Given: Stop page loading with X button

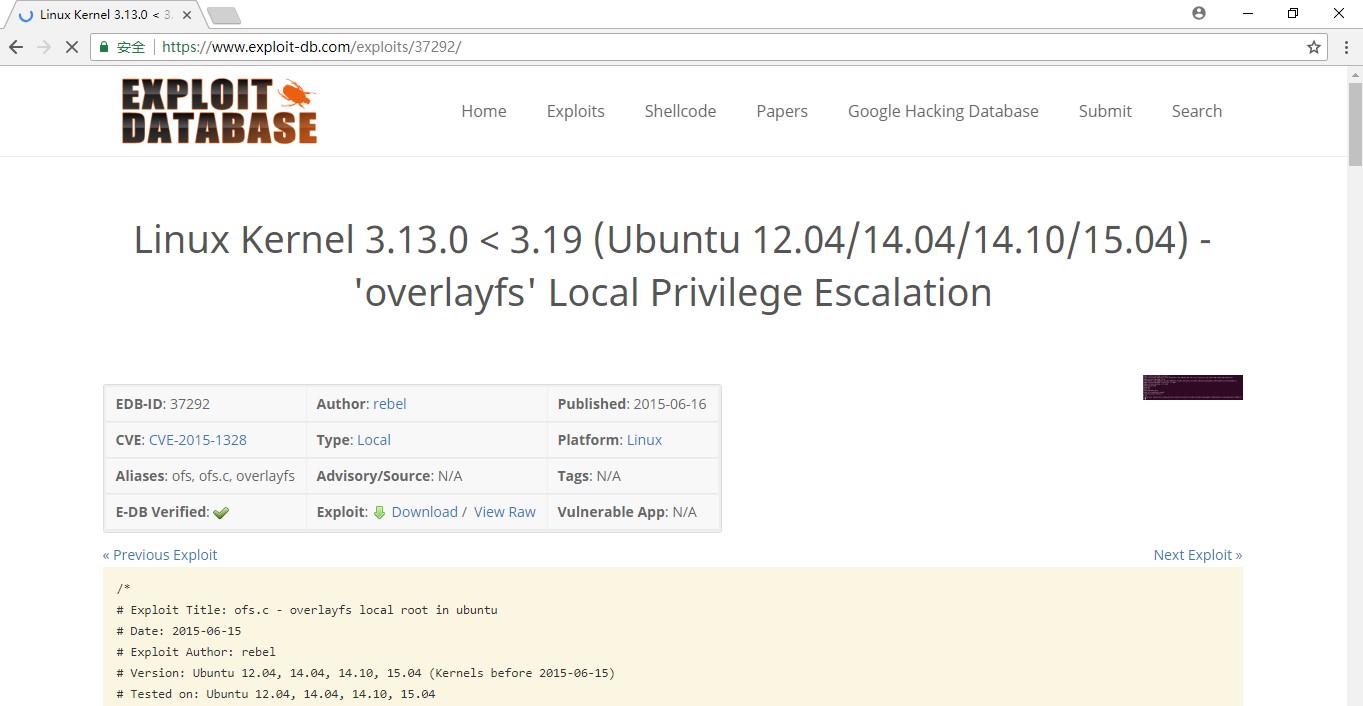Looking at the screenshot, I should tap(72, 47).
